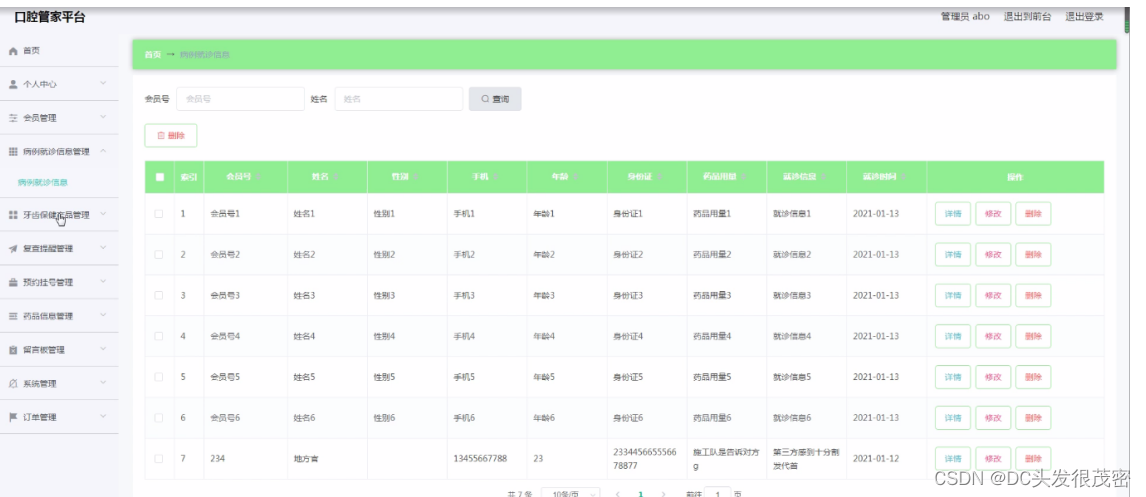The width and height of the screenshot is (1146, 497).
Task: Click the red batch 删除 button above the table
Action: (170, 135)
